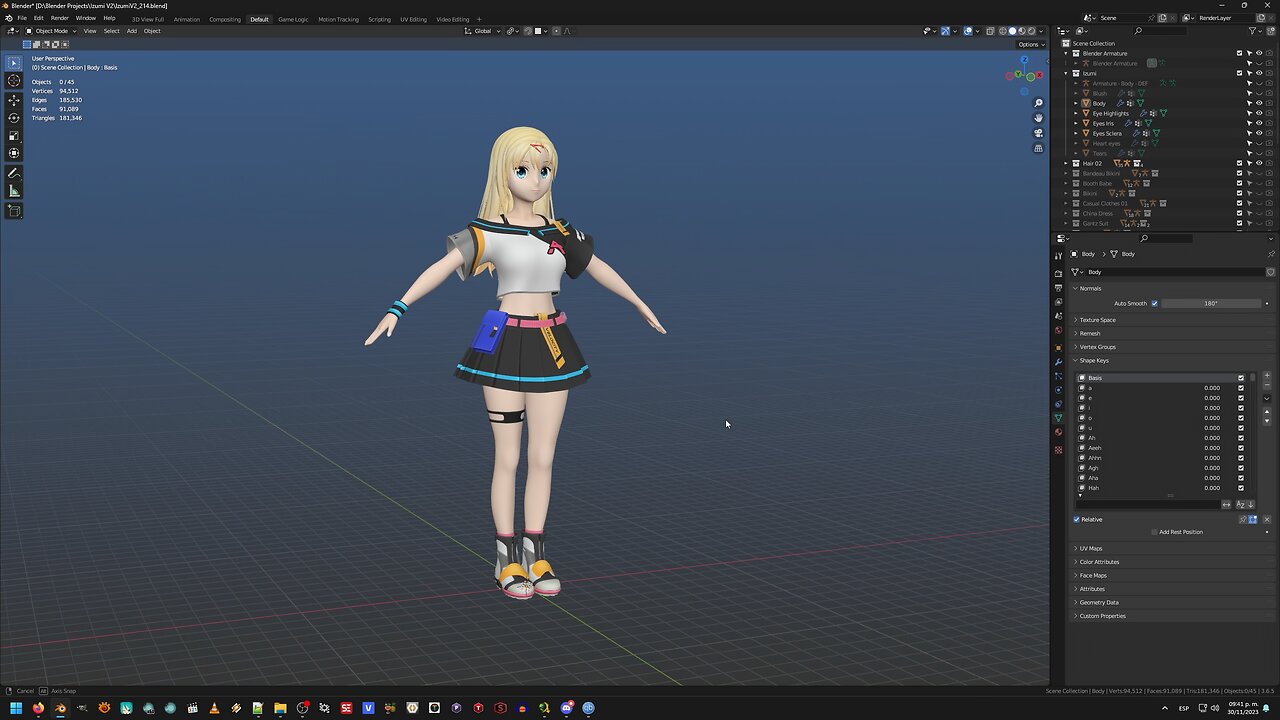Open the Material properties tab
The image size is (1280, 720).
coord(1059,432)
